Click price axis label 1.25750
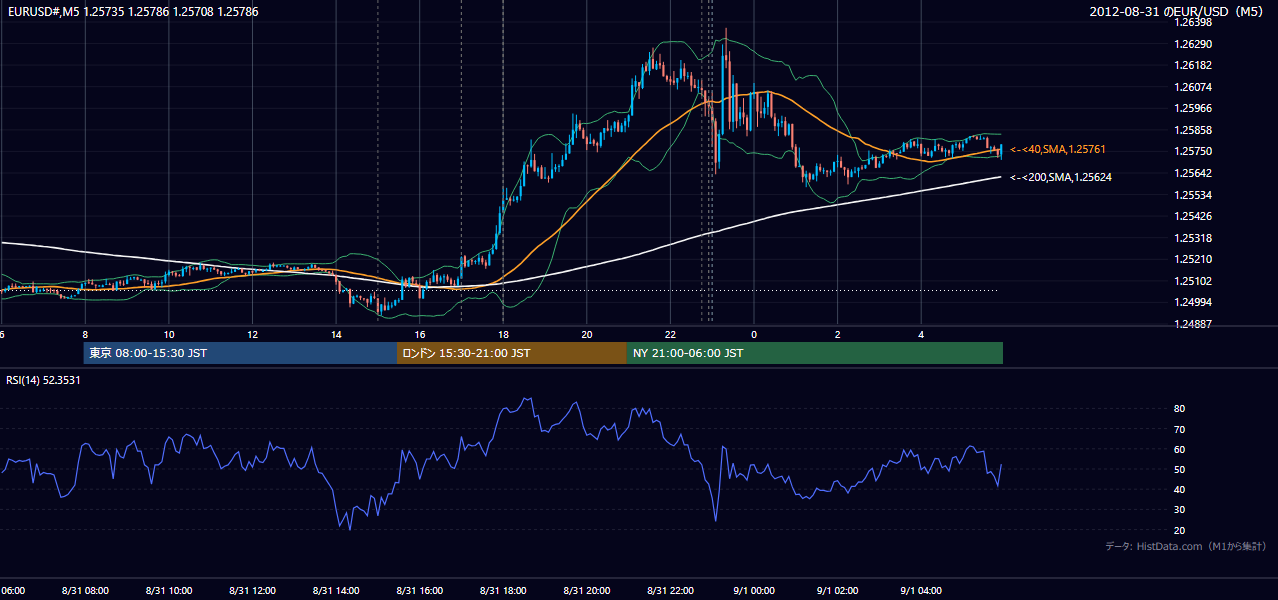 [1192, 151]
